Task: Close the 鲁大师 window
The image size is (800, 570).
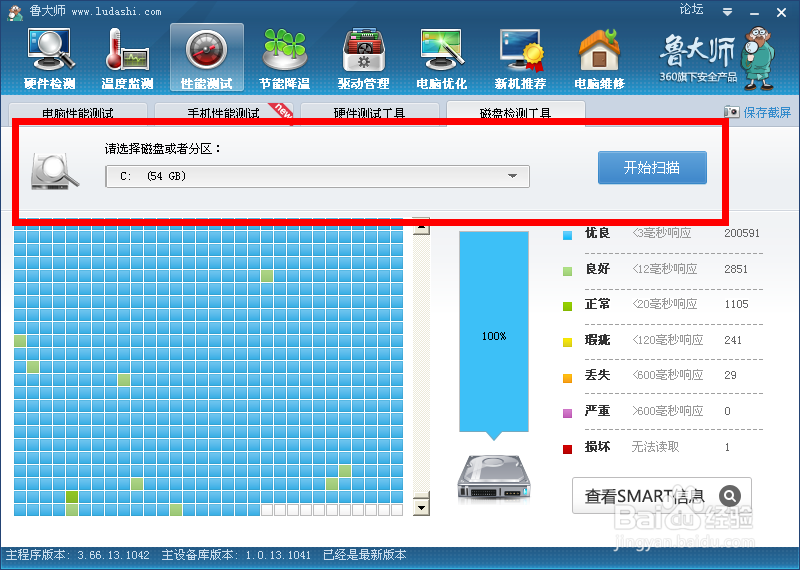Action: pyautogui.click(x=781, y=12)
